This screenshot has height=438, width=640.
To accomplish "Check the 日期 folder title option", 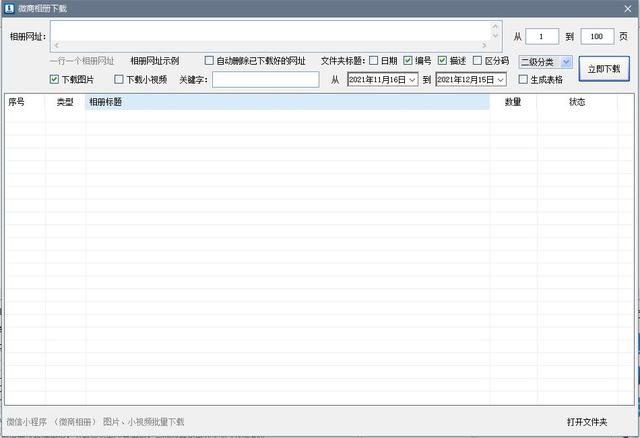I will (x=374, y=61).
